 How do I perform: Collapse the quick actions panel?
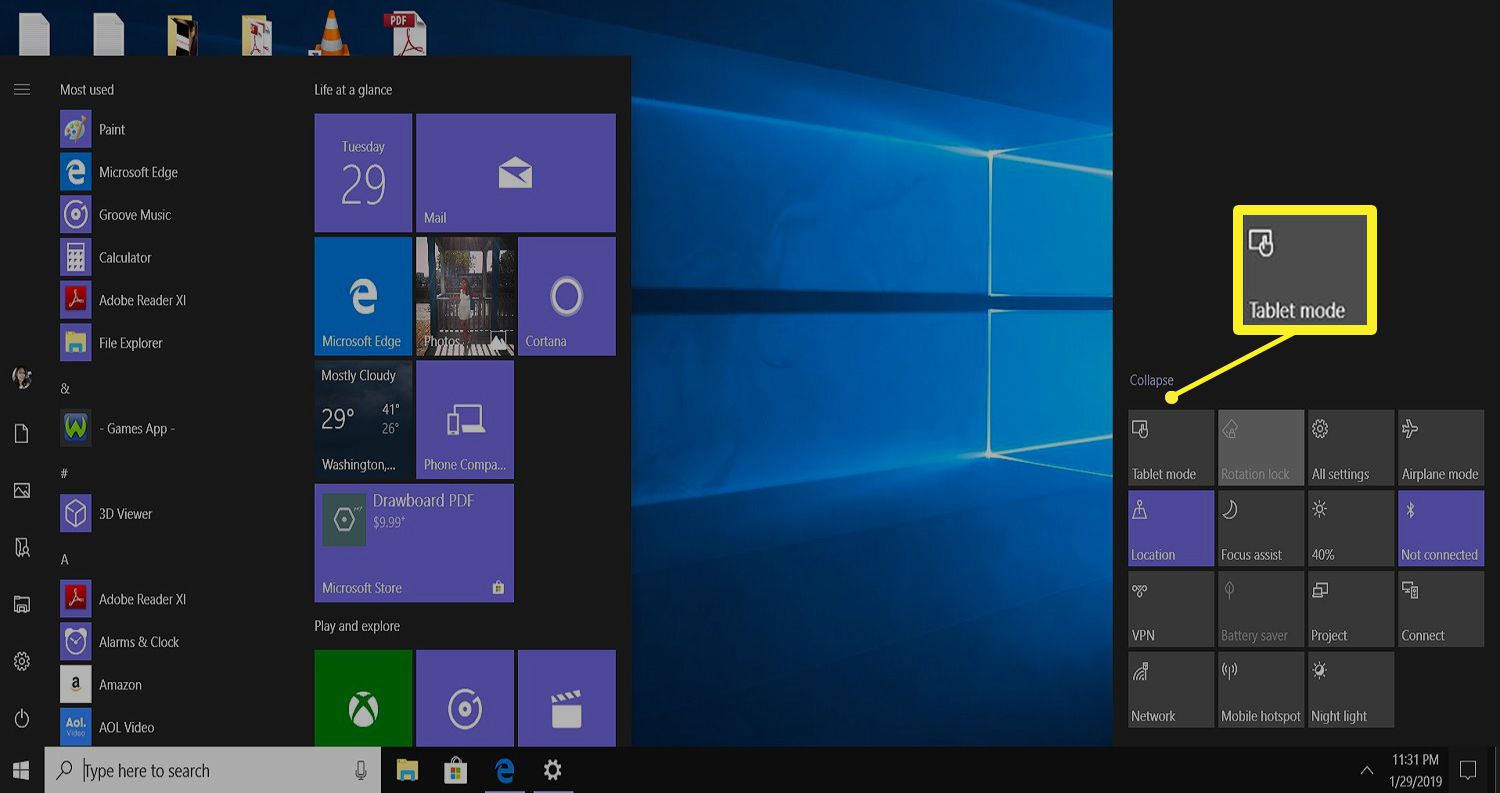(1151, 380)
